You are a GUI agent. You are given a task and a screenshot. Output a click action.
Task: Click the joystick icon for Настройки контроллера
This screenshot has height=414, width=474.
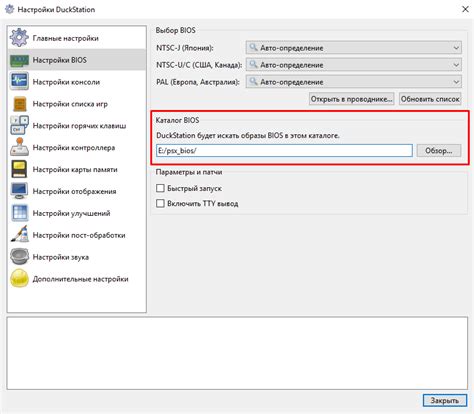click(x=19, y=147)
